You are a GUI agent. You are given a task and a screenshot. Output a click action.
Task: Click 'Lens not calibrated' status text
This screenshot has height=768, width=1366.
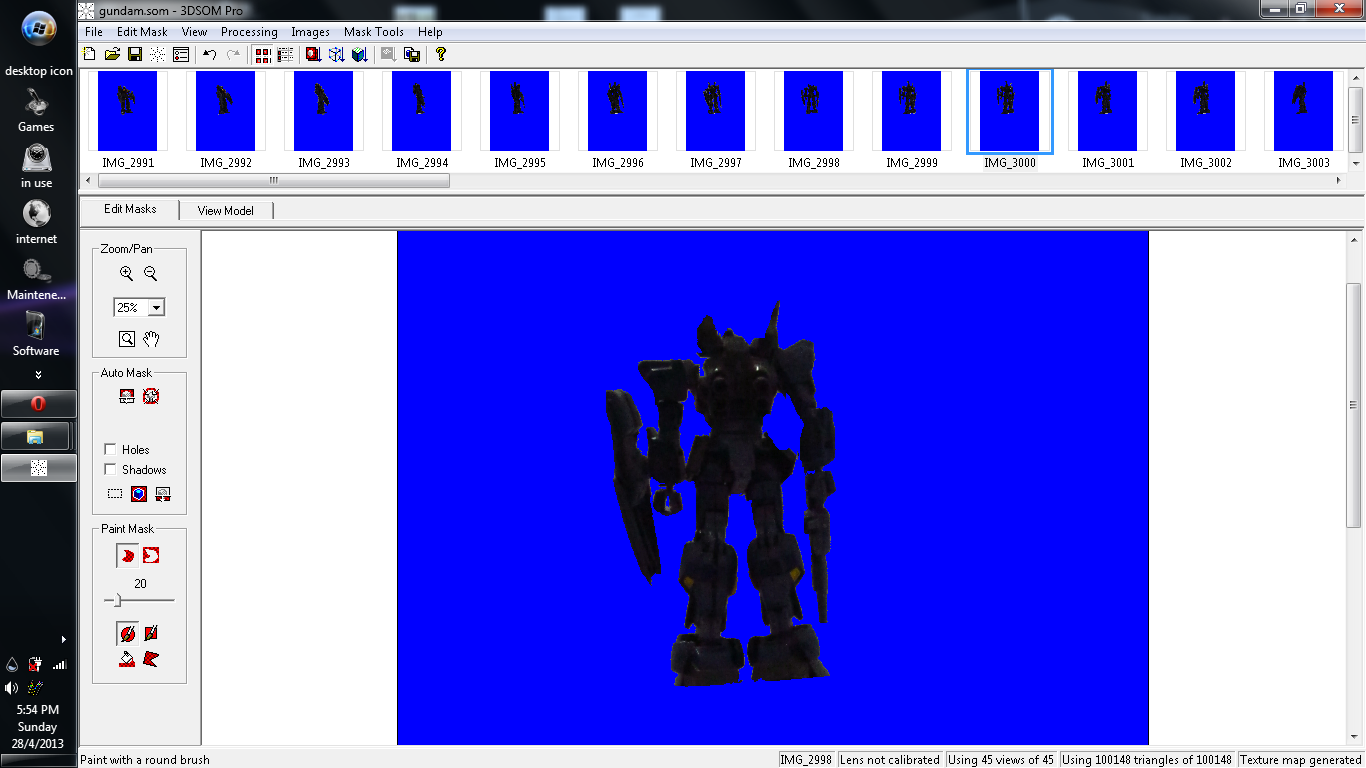[890, 760]
